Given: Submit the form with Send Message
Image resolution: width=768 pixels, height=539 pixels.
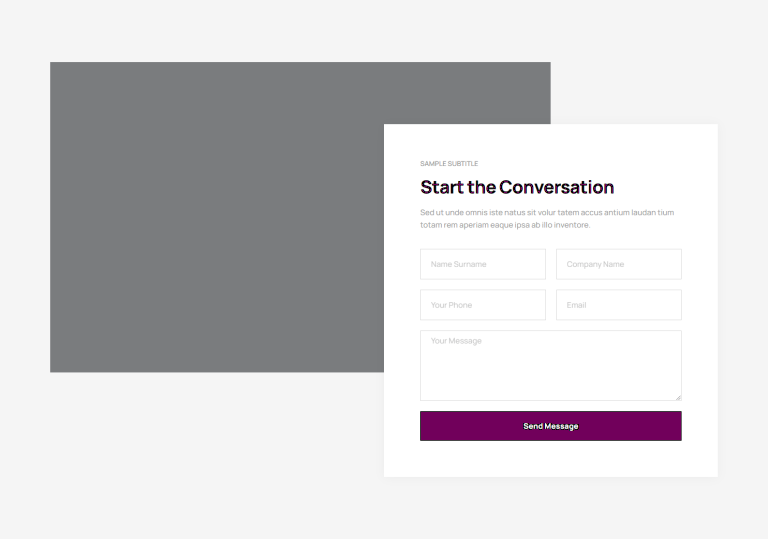Looking at the screenshot, I should [x=551, y=426].
